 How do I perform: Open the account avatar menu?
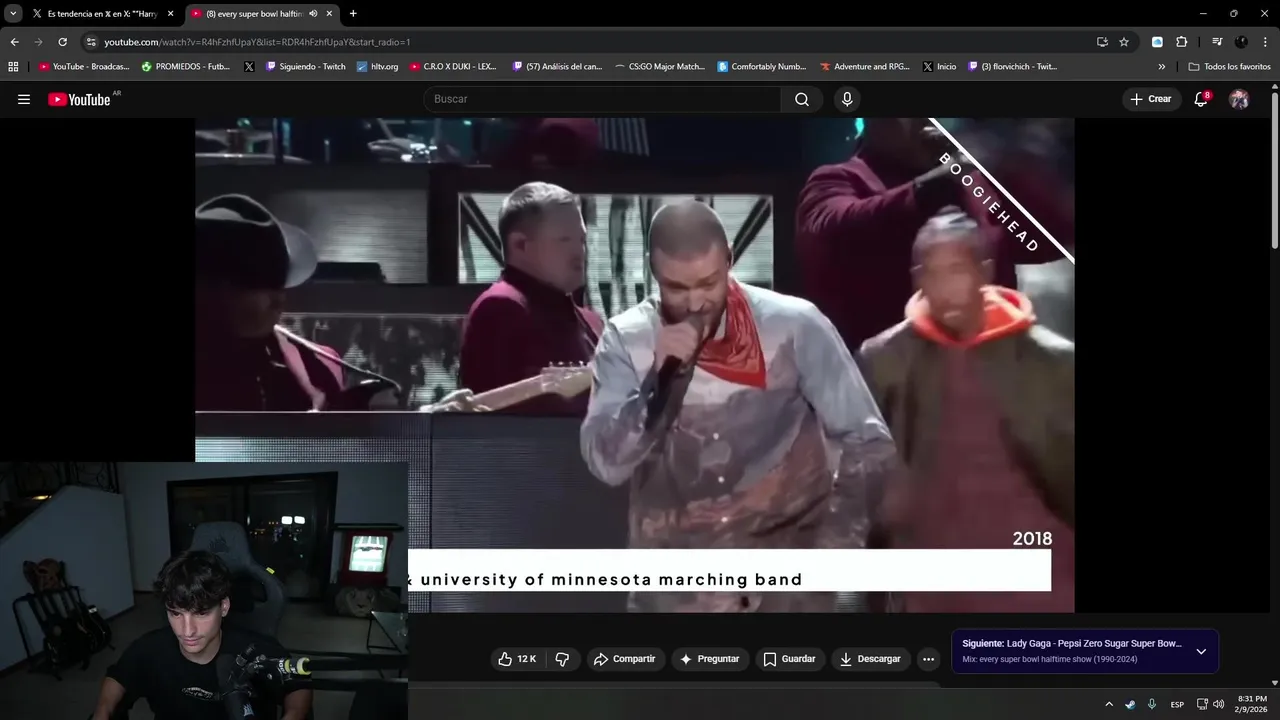point(1239,99)
